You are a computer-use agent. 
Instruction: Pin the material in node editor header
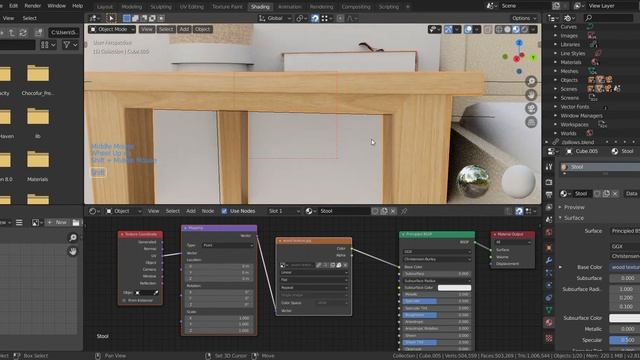404,211
